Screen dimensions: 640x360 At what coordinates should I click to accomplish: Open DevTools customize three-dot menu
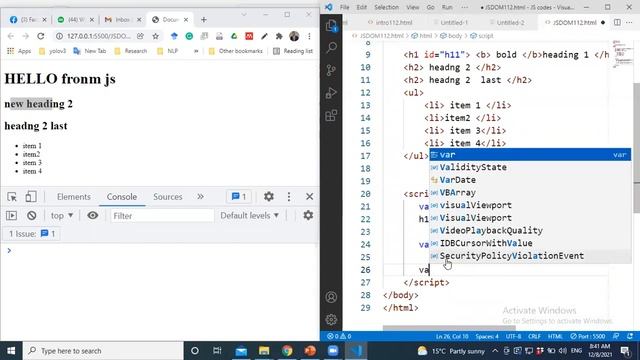[x=289, y=197]
